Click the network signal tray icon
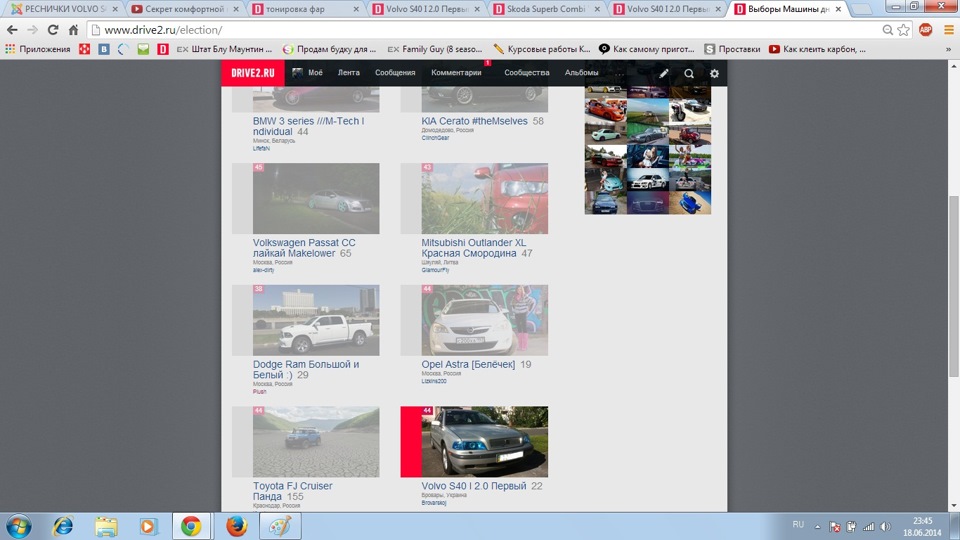The image size is (960, 540). click(869, 527)
